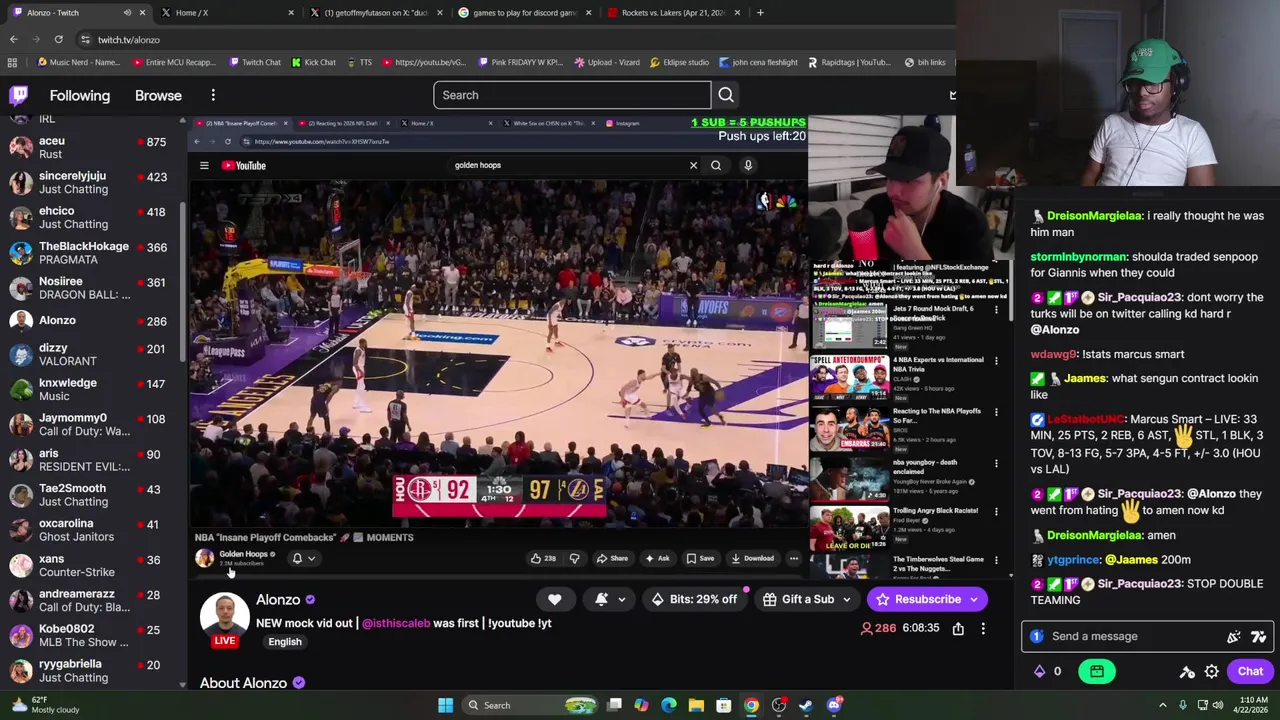This screenshot has width=1280, height=720.
Task: Click the Send a message chat field
Action: (x=1146, y=636)
